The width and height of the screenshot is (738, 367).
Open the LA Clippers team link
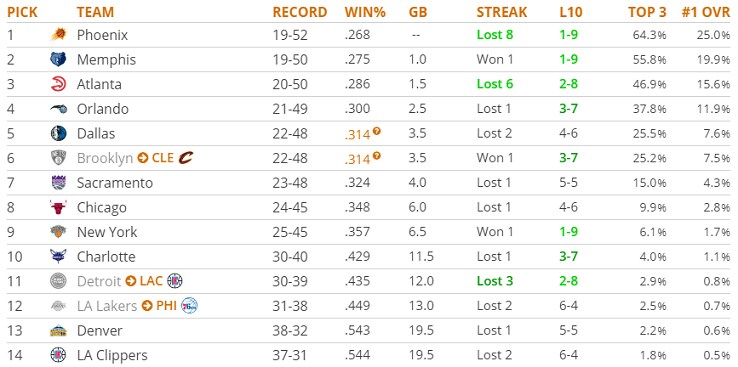[112, 355]
